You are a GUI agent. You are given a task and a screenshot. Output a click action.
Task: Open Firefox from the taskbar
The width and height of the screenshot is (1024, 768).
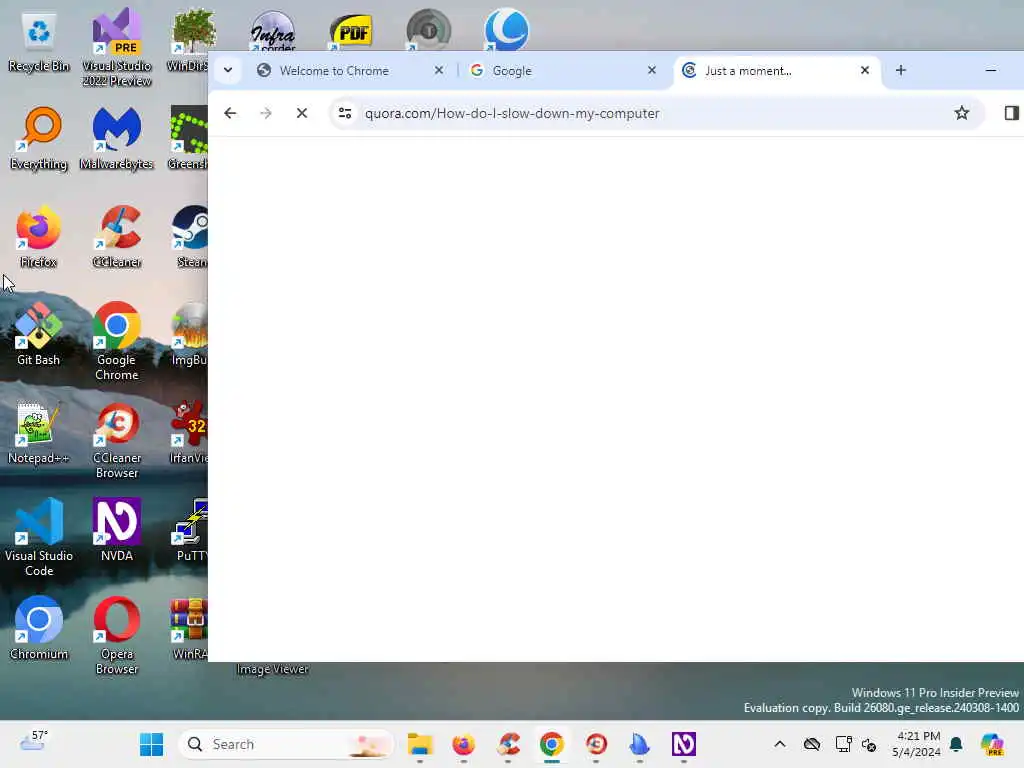(464, 744)
